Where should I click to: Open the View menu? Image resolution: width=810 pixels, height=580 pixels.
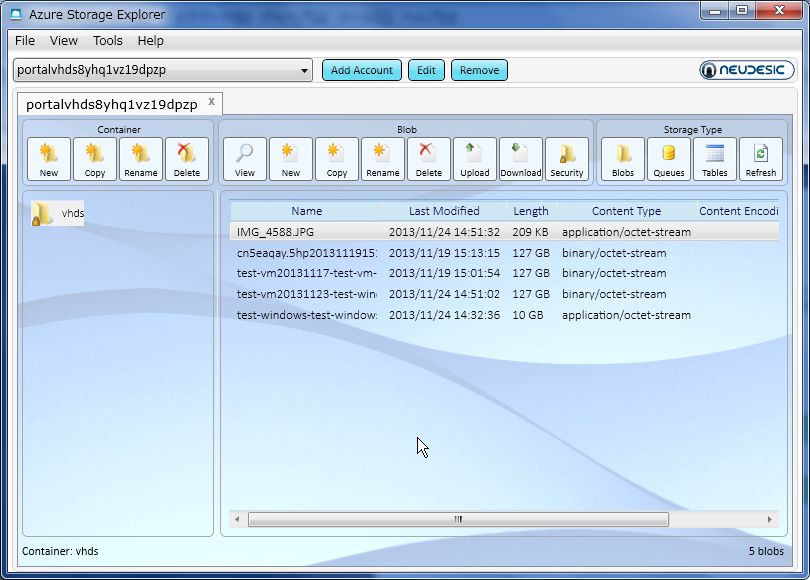click(x=64, y=40)
